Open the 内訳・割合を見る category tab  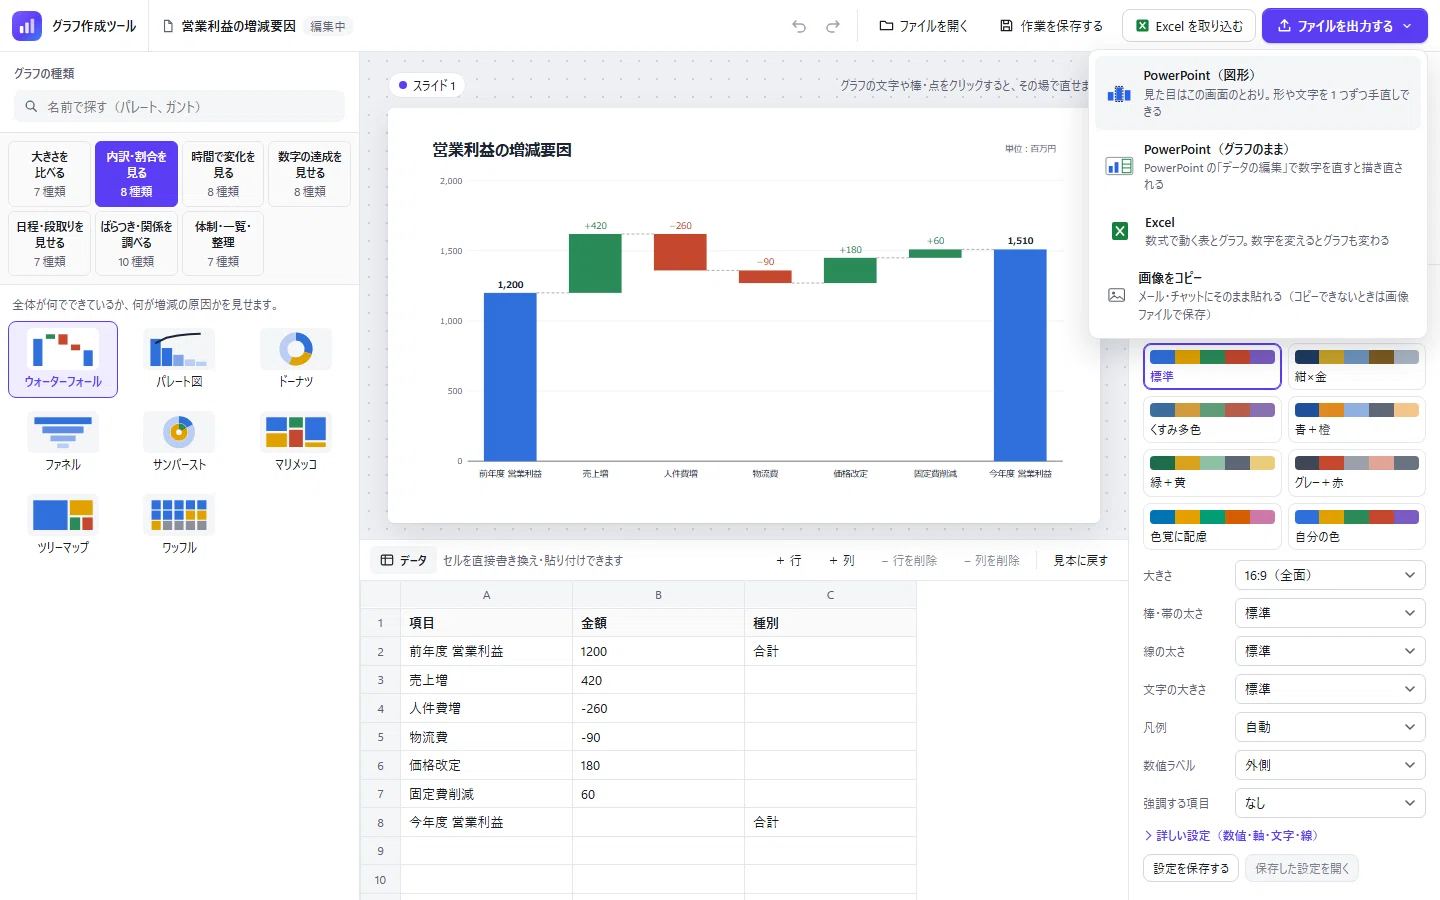click(x=137, y=174)
